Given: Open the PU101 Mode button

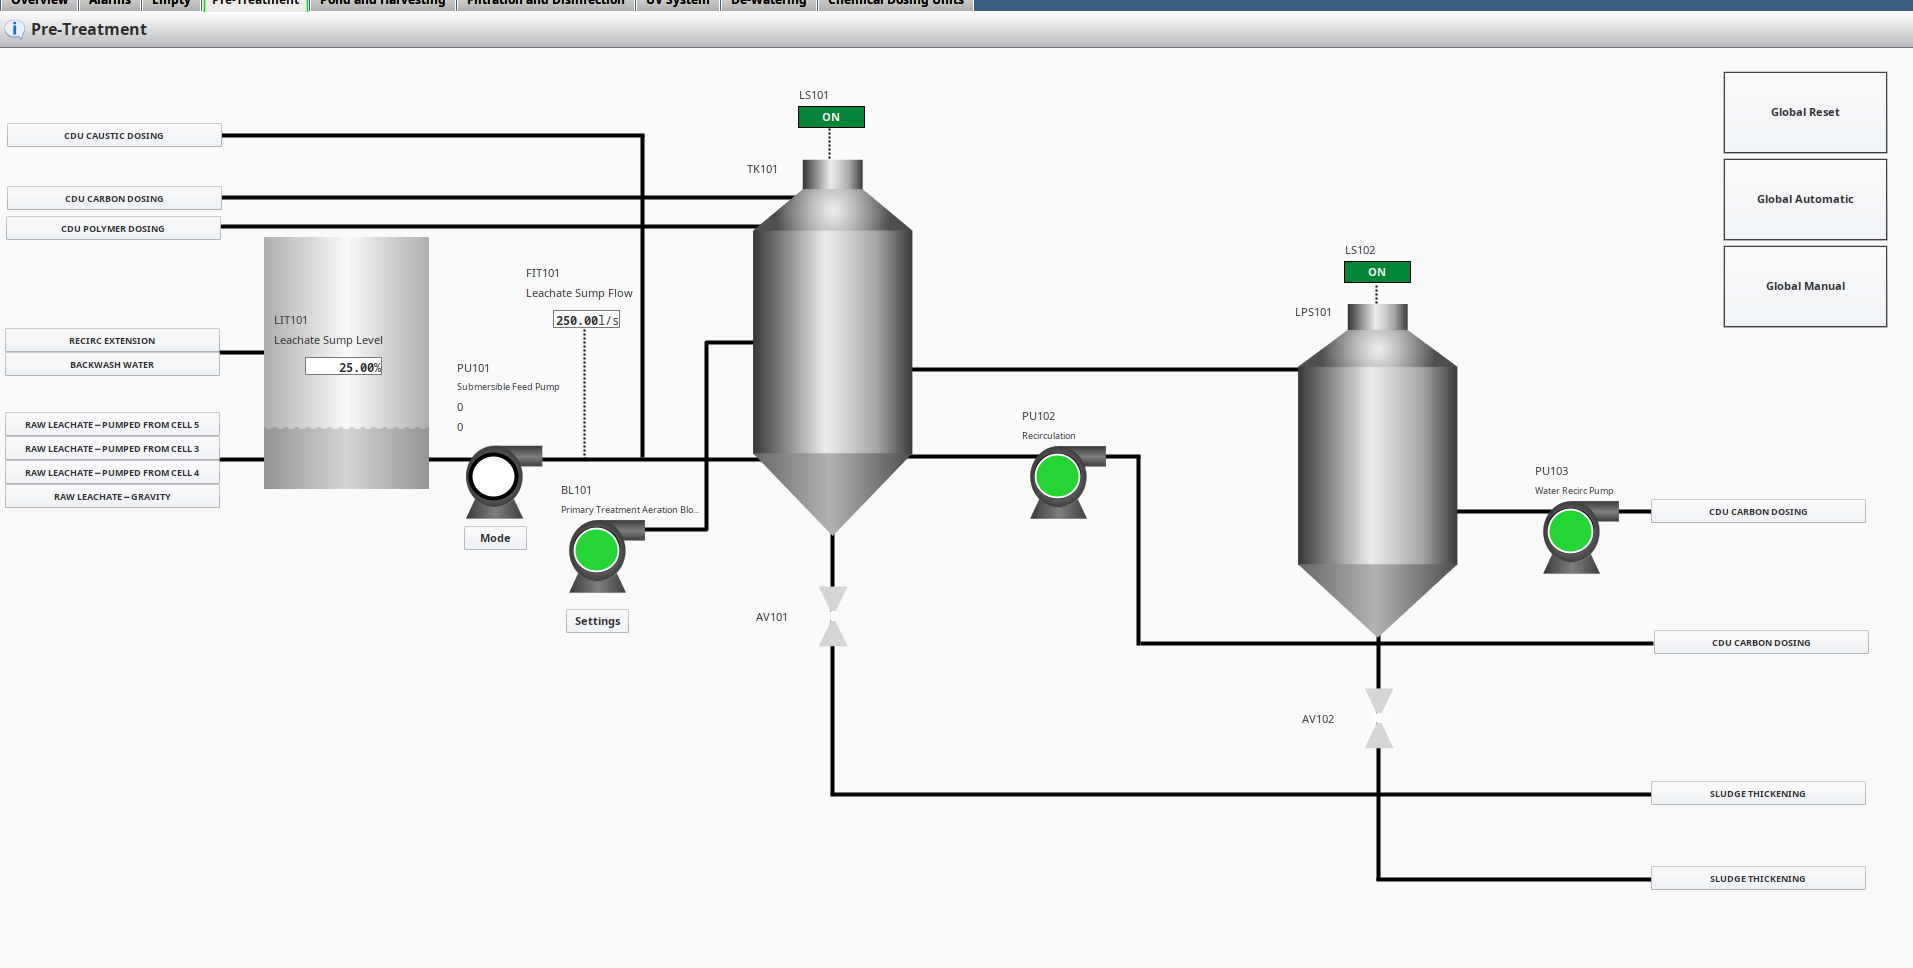Looking at the screenshot, I should (x=495, y=538).
